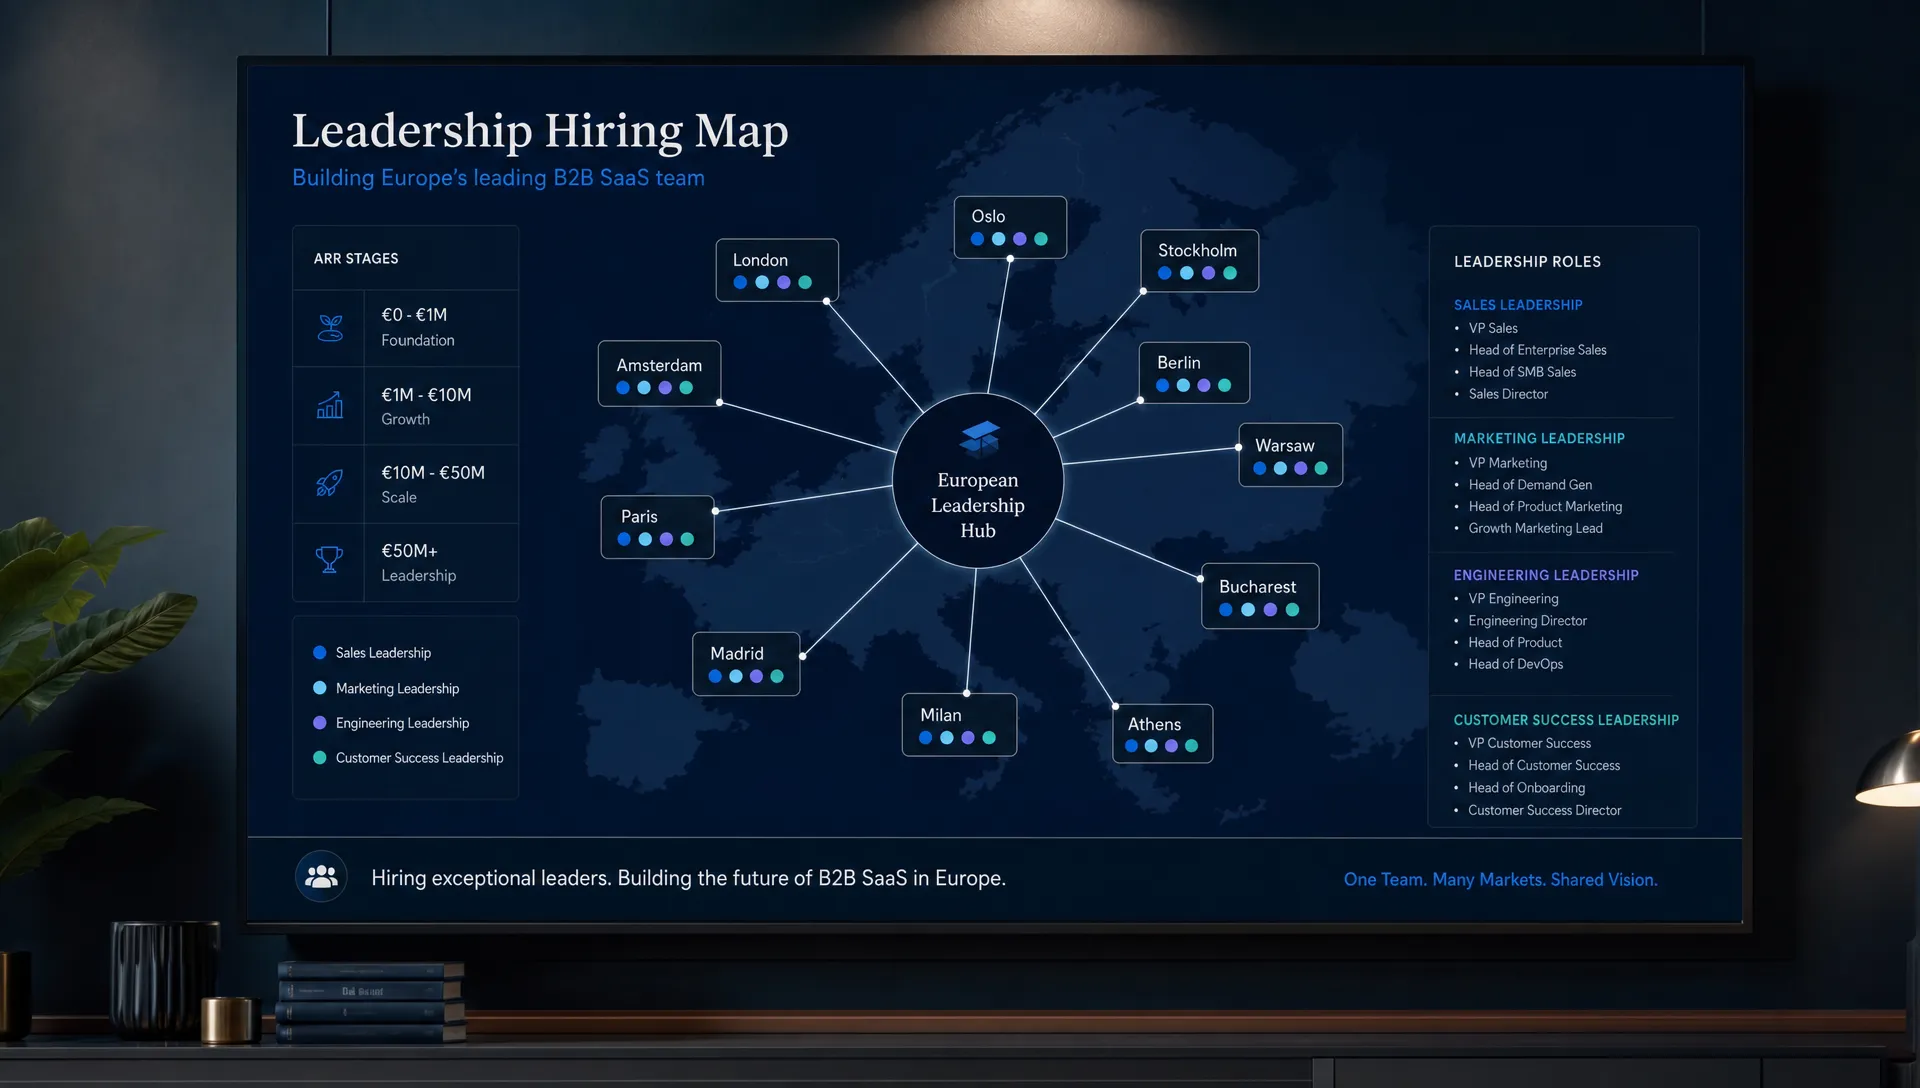The width and height of the screenshot is (1920, 1088).
Task: Click London's dark blue sales dot
Action: point(740,283)
